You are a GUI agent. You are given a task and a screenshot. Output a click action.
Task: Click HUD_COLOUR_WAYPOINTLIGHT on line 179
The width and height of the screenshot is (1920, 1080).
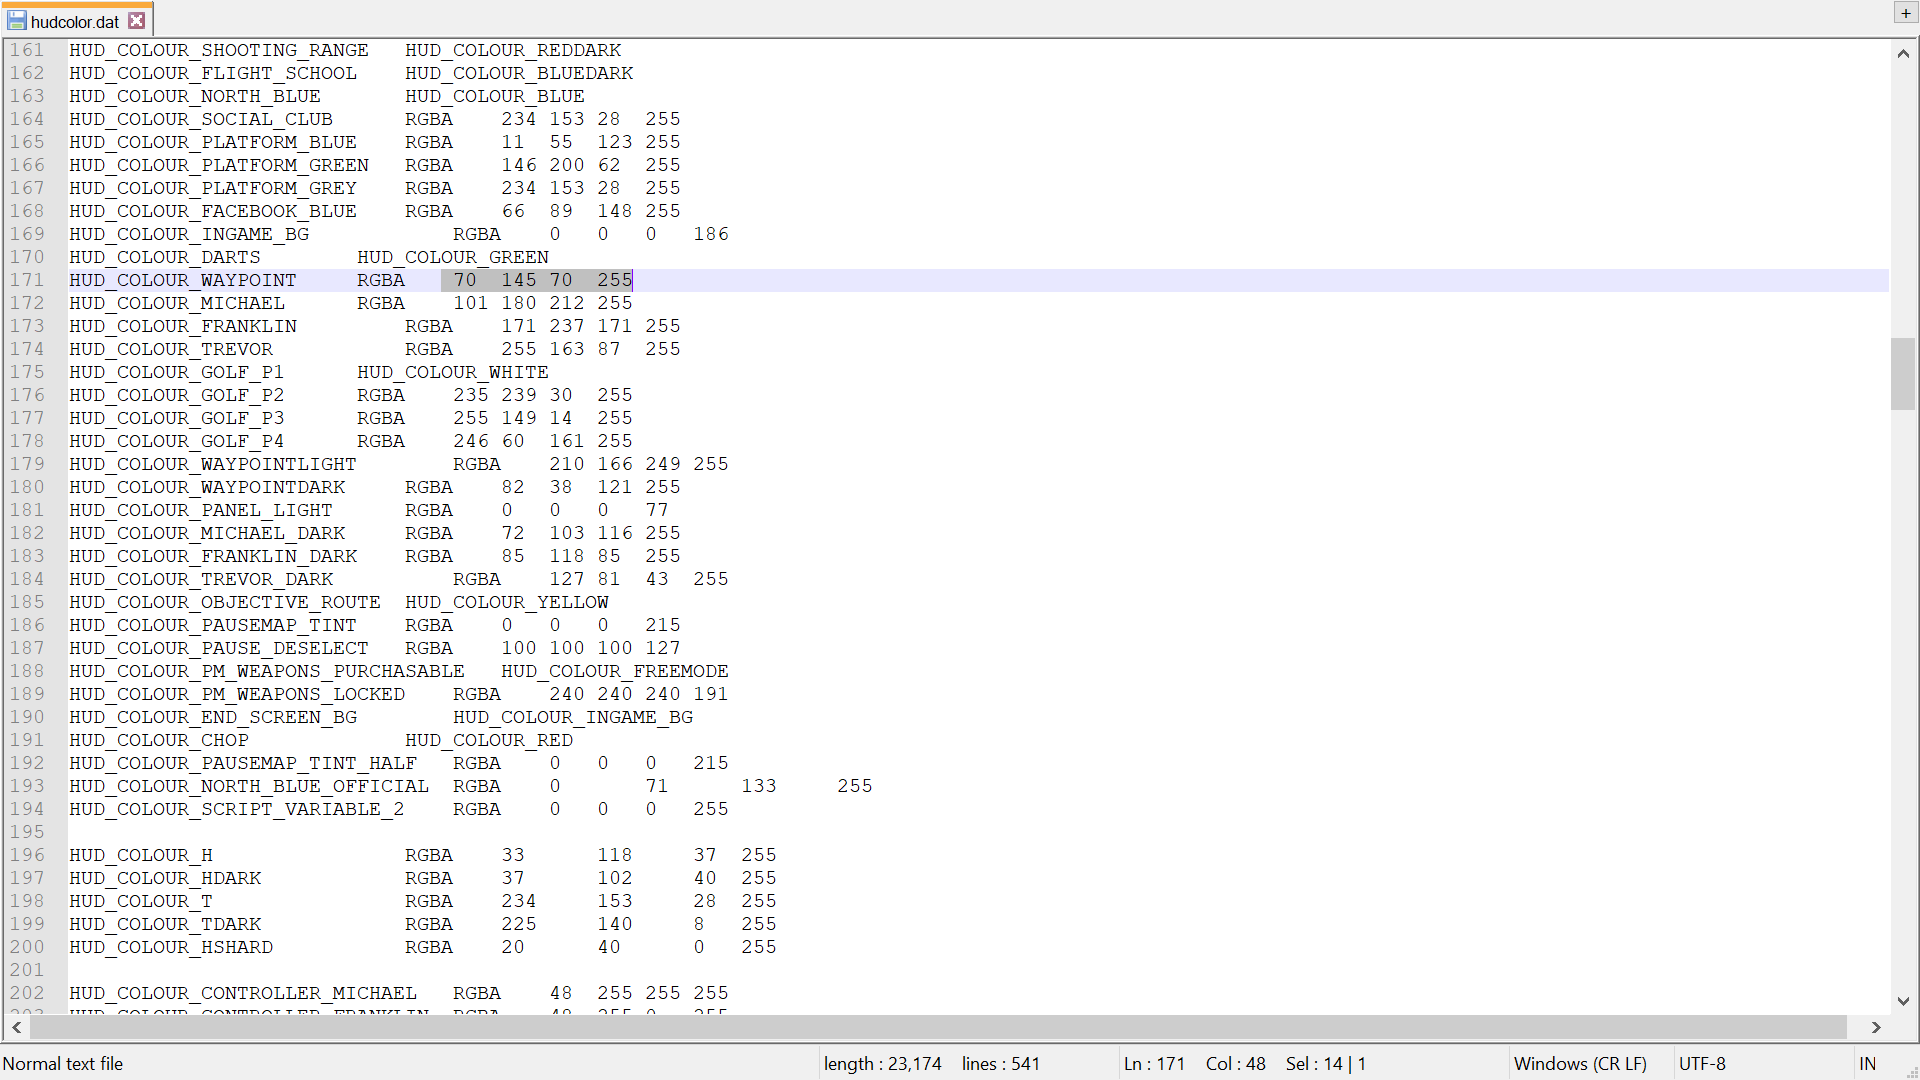213,464
